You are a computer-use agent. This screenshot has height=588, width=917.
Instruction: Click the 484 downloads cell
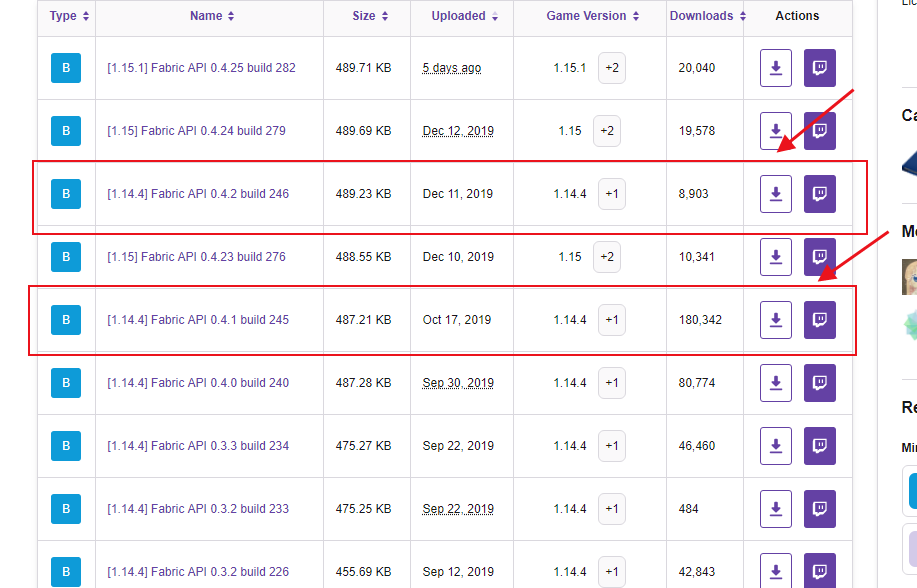[x=688, y=509]
